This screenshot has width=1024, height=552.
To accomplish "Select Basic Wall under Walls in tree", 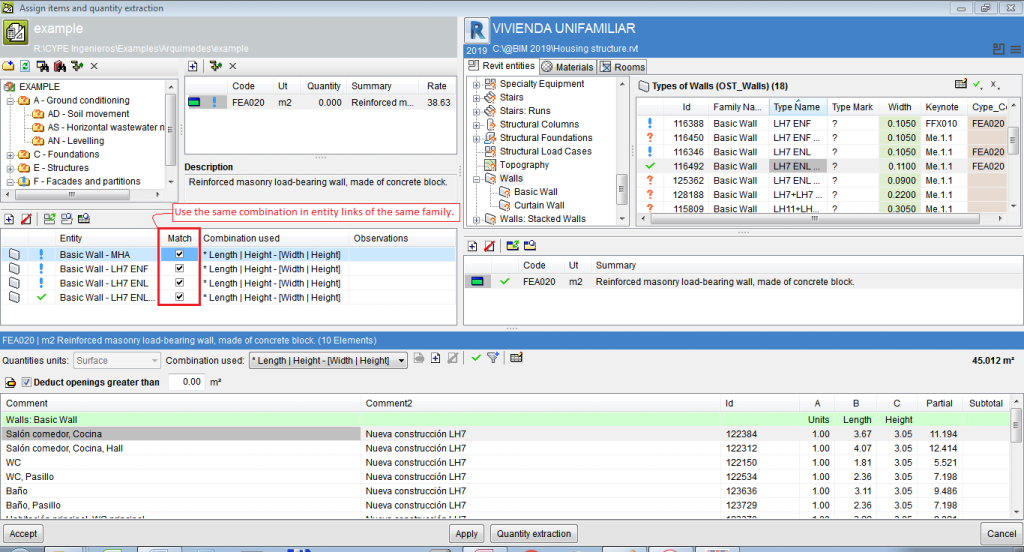I will (x=536, y=192).
